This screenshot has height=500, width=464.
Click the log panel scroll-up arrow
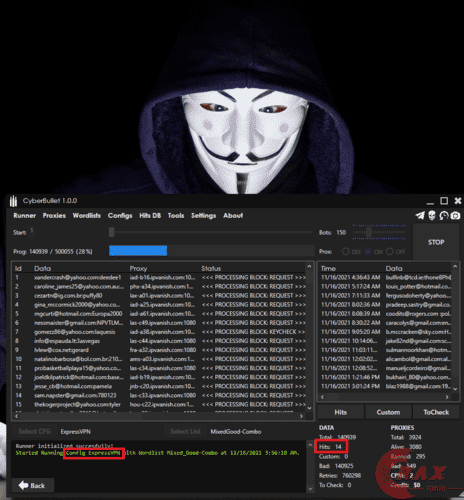(x=310, y=445)
